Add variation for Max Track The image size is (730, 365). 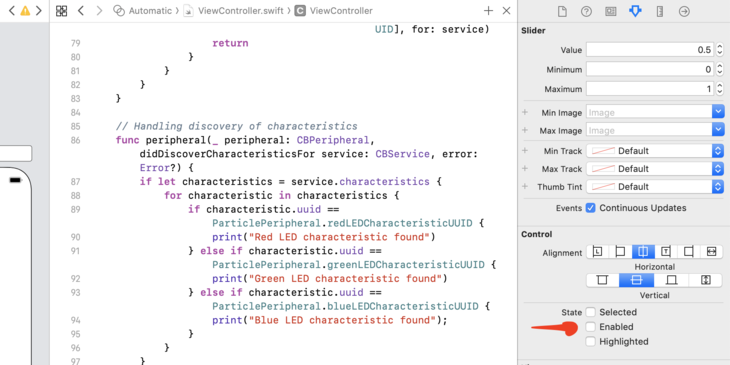525,168
